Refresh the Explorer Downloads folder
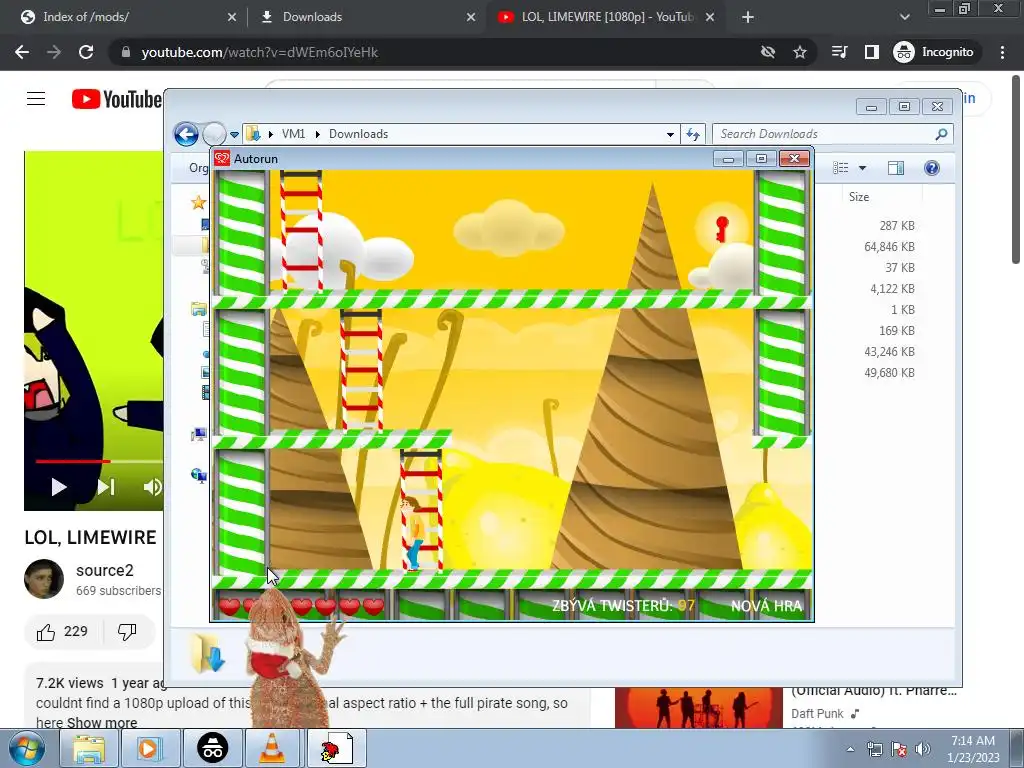Viewport: 1024px width, 768px height. coord(693,135)
